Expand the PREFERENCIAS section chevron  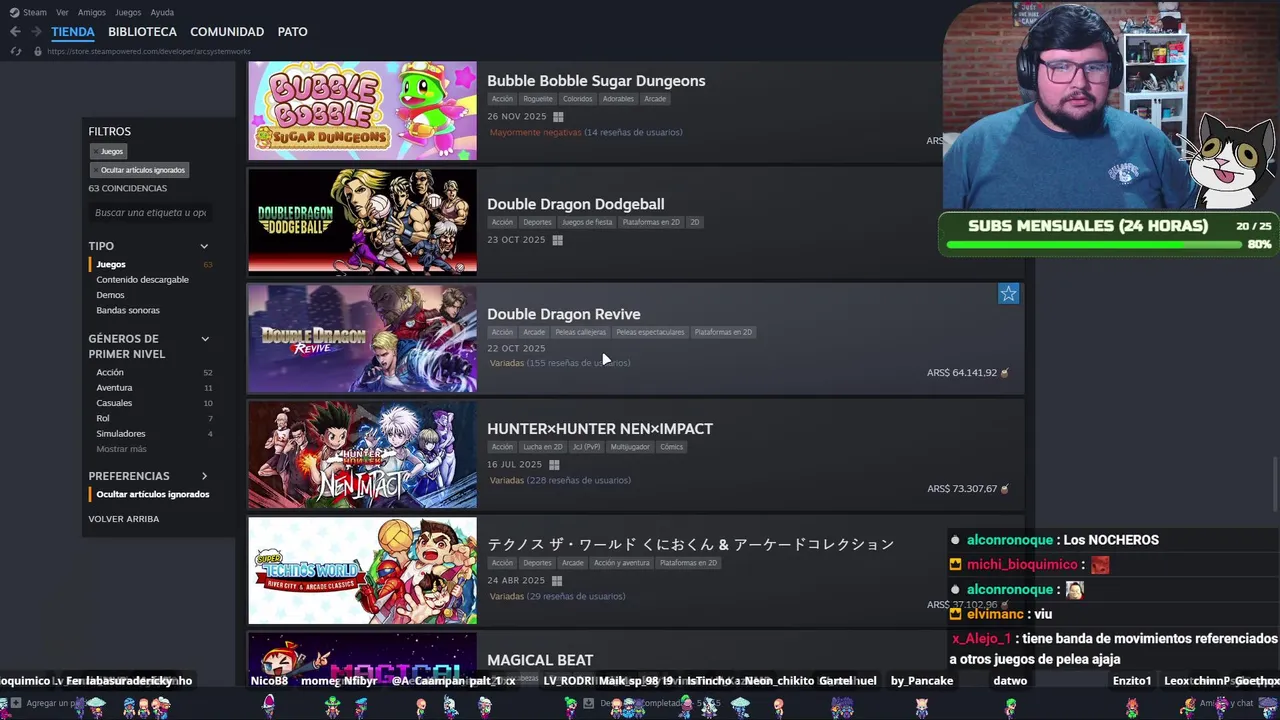(x=204, y=476)
